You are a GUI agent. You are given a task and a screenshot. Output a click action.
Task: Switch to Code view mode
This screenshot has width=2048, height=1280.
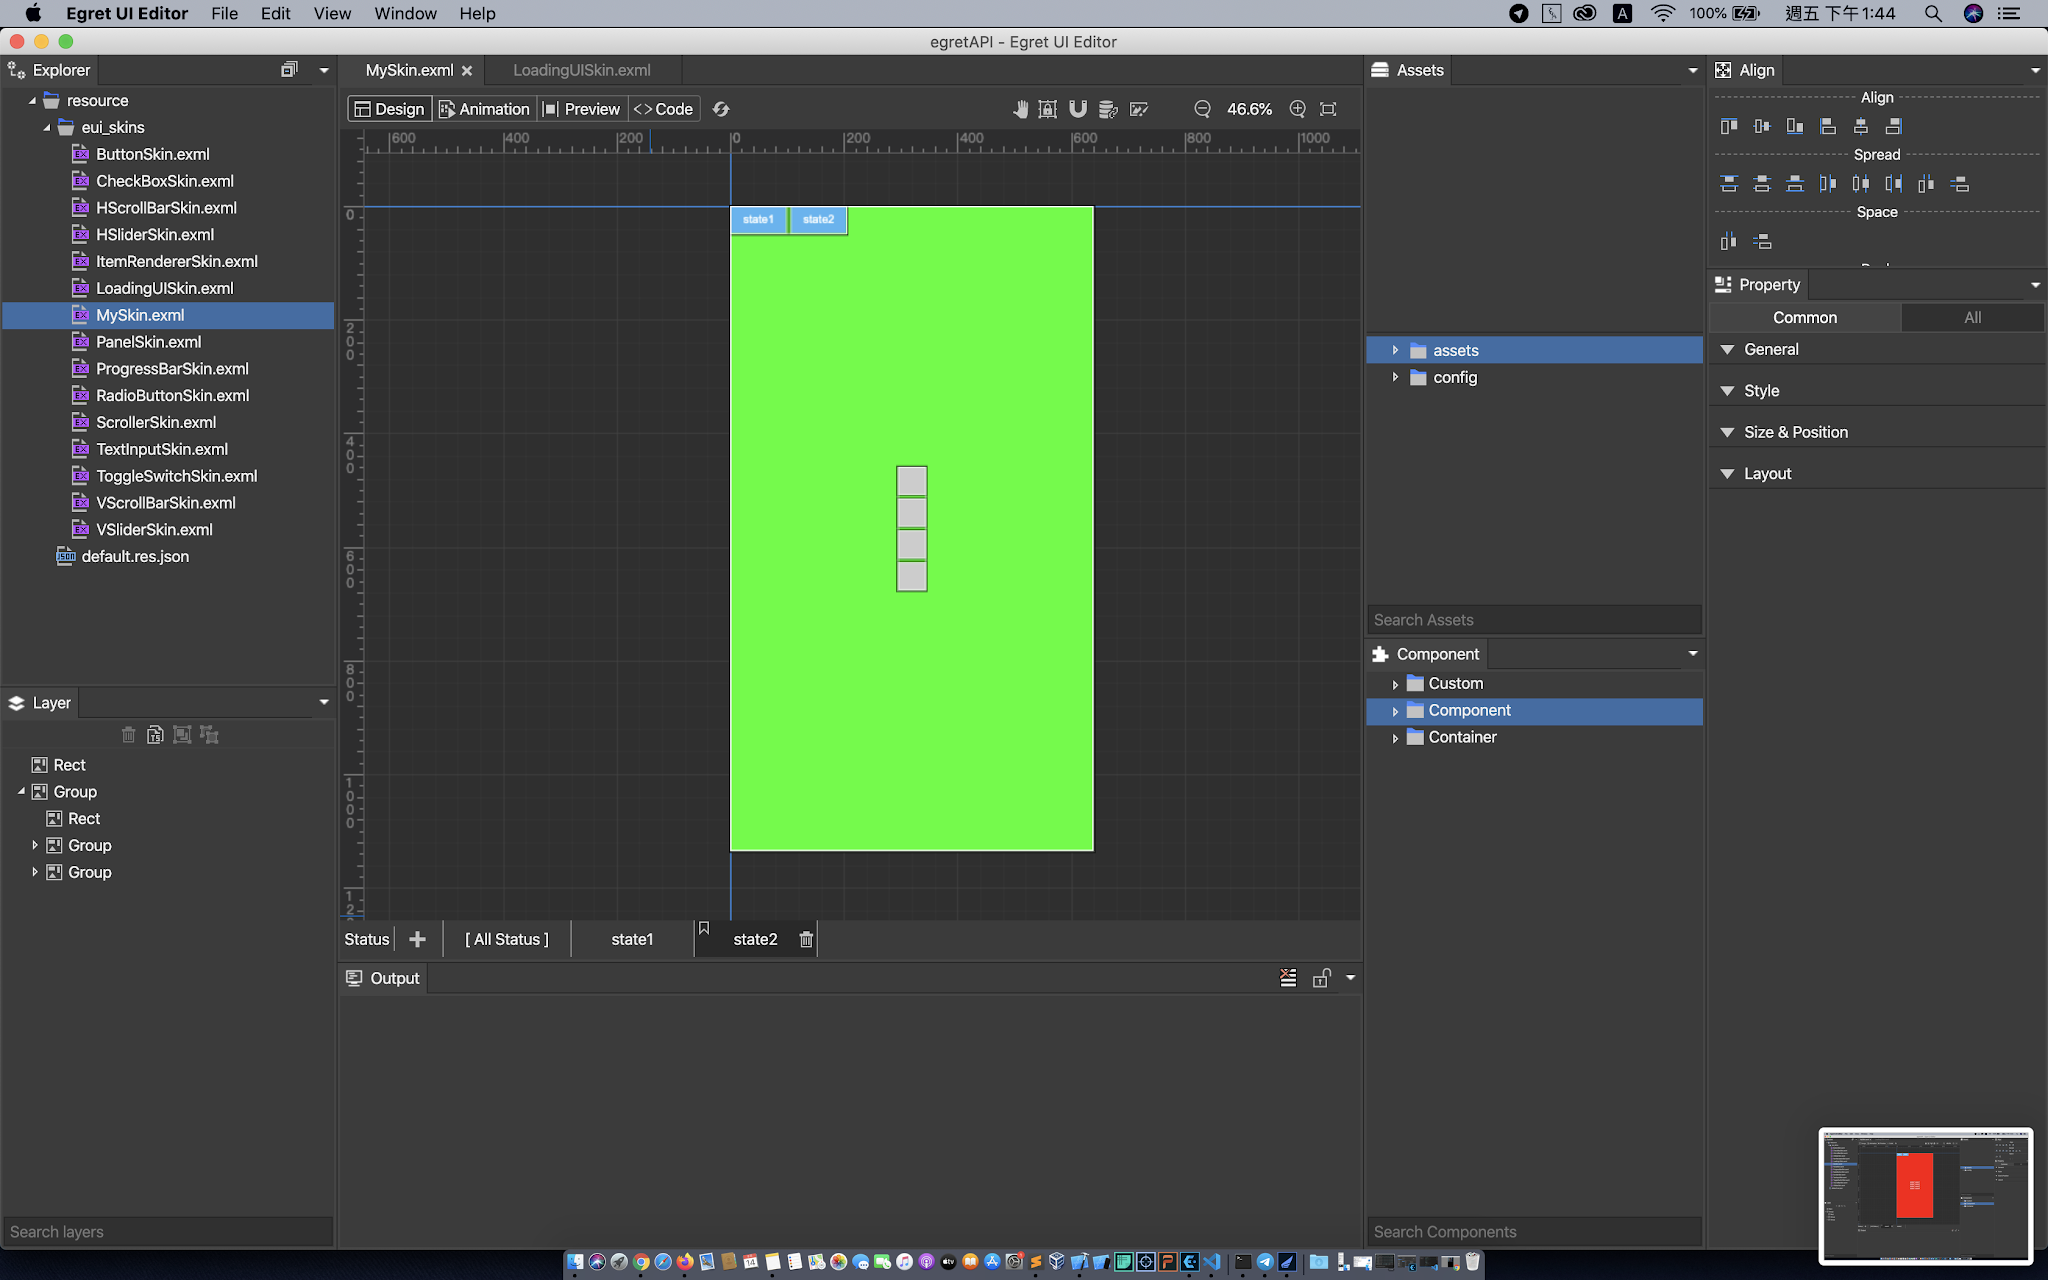coord(664,109)
